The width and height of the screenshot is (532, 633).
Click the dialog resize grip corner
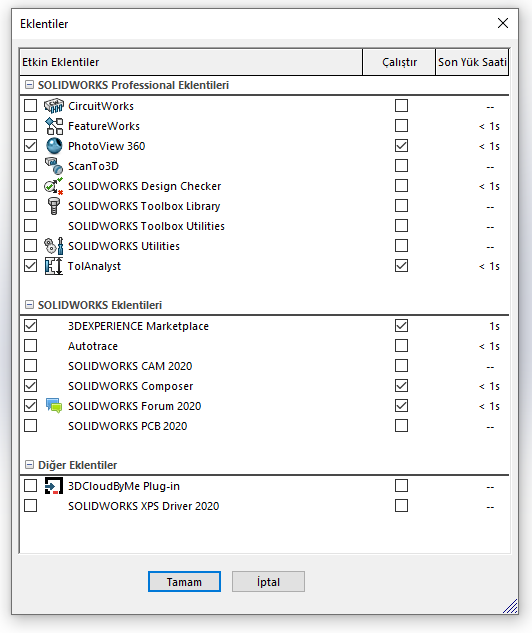511,606
